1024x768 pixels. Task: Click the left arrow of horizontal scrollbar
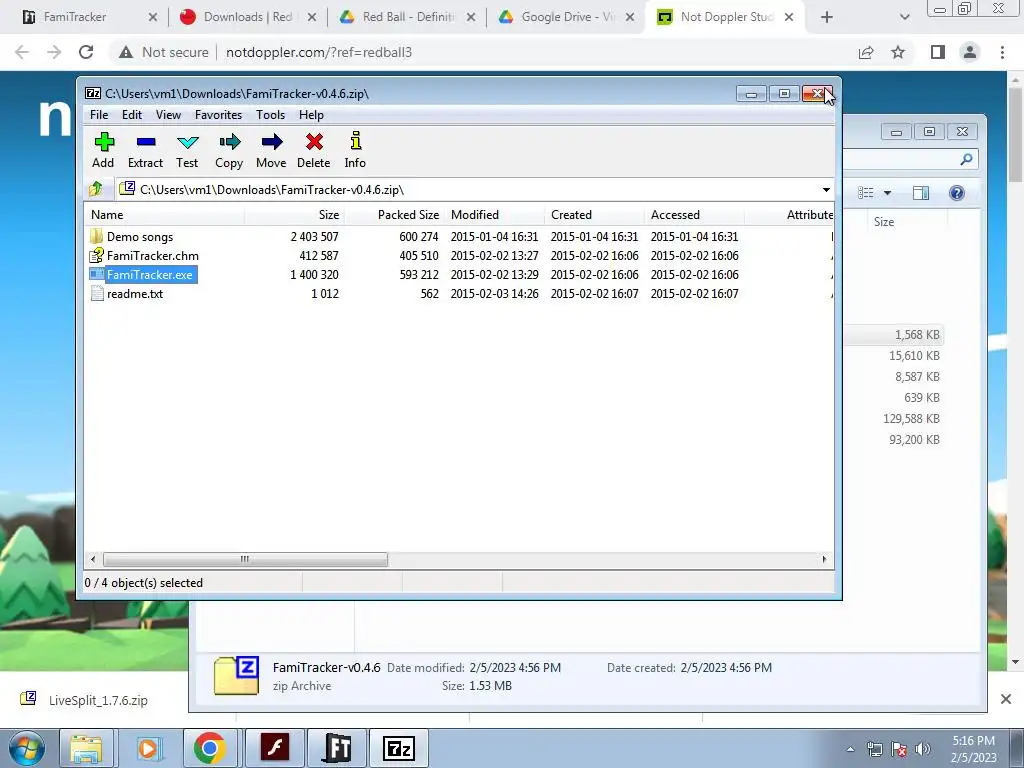click(x=93, y=559)
